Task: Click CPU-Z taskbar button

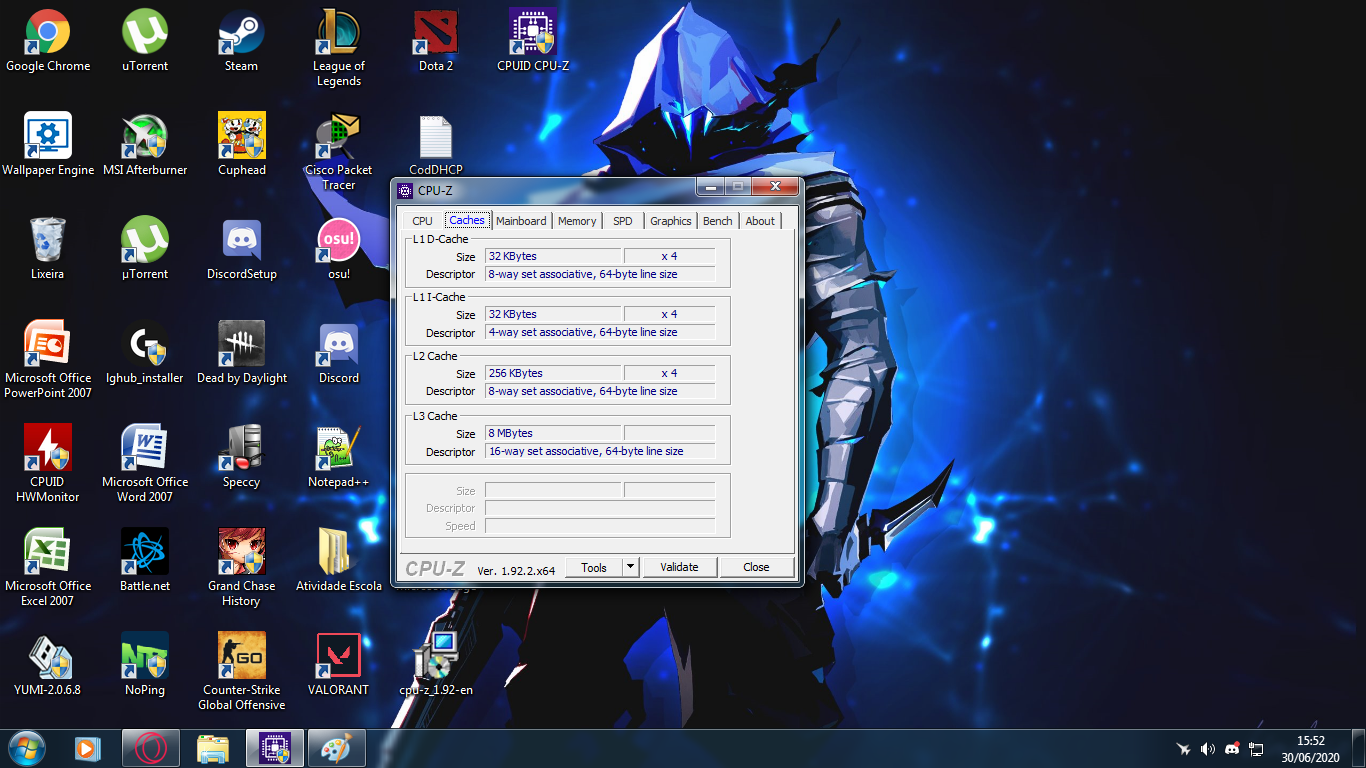Action: [x=275, y=748]
